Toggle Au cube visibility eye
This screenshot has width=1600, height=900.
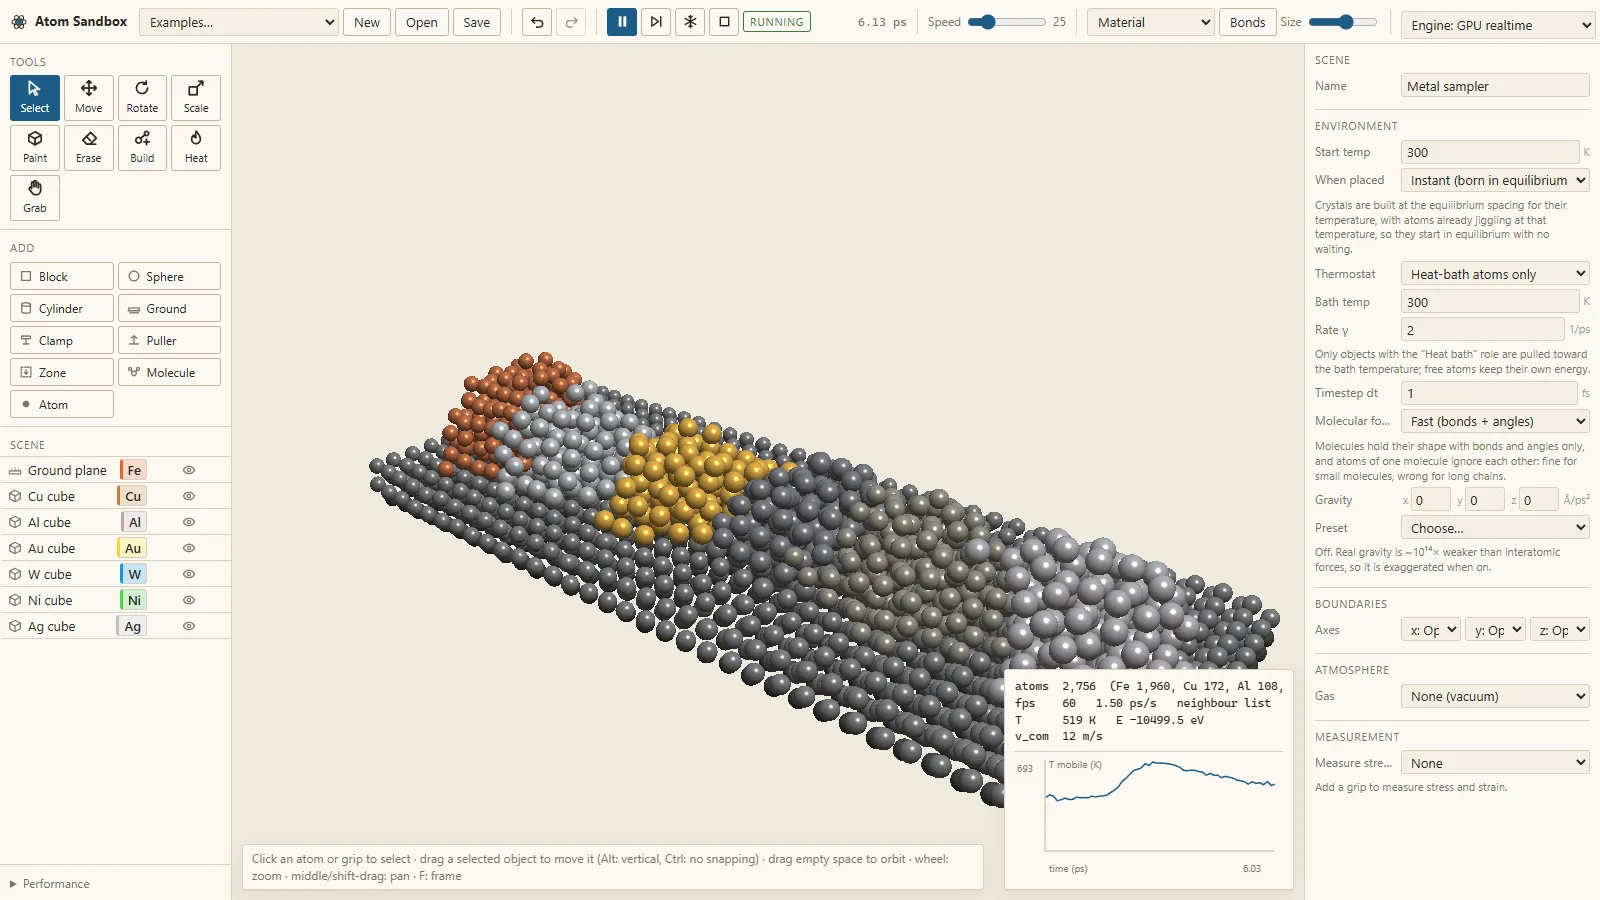(188, 548)
